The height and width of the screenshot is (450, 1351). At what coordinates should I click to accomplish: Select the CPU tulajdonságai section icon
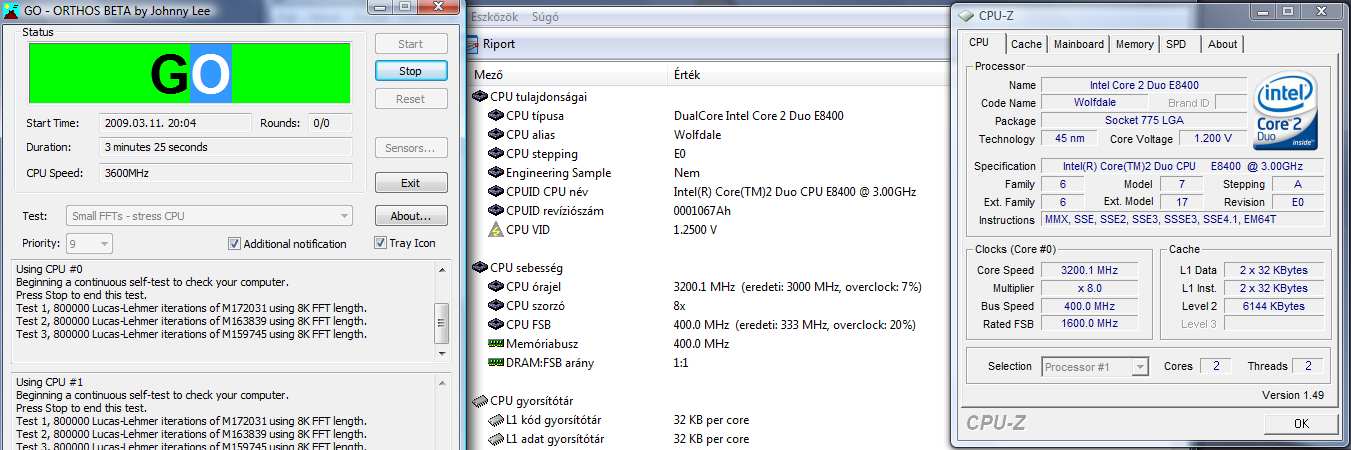[479, 97]
